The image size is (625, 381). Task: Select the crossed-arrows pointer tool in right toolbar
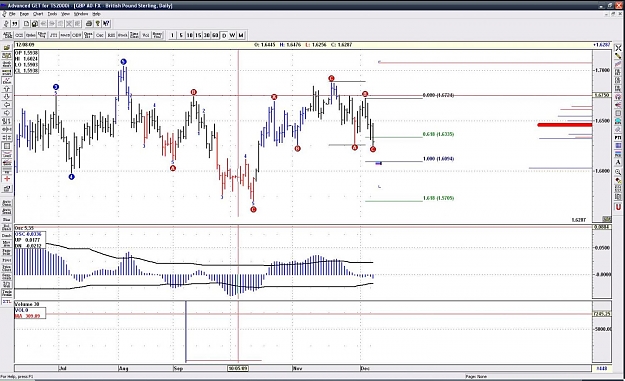click(618, 48)
